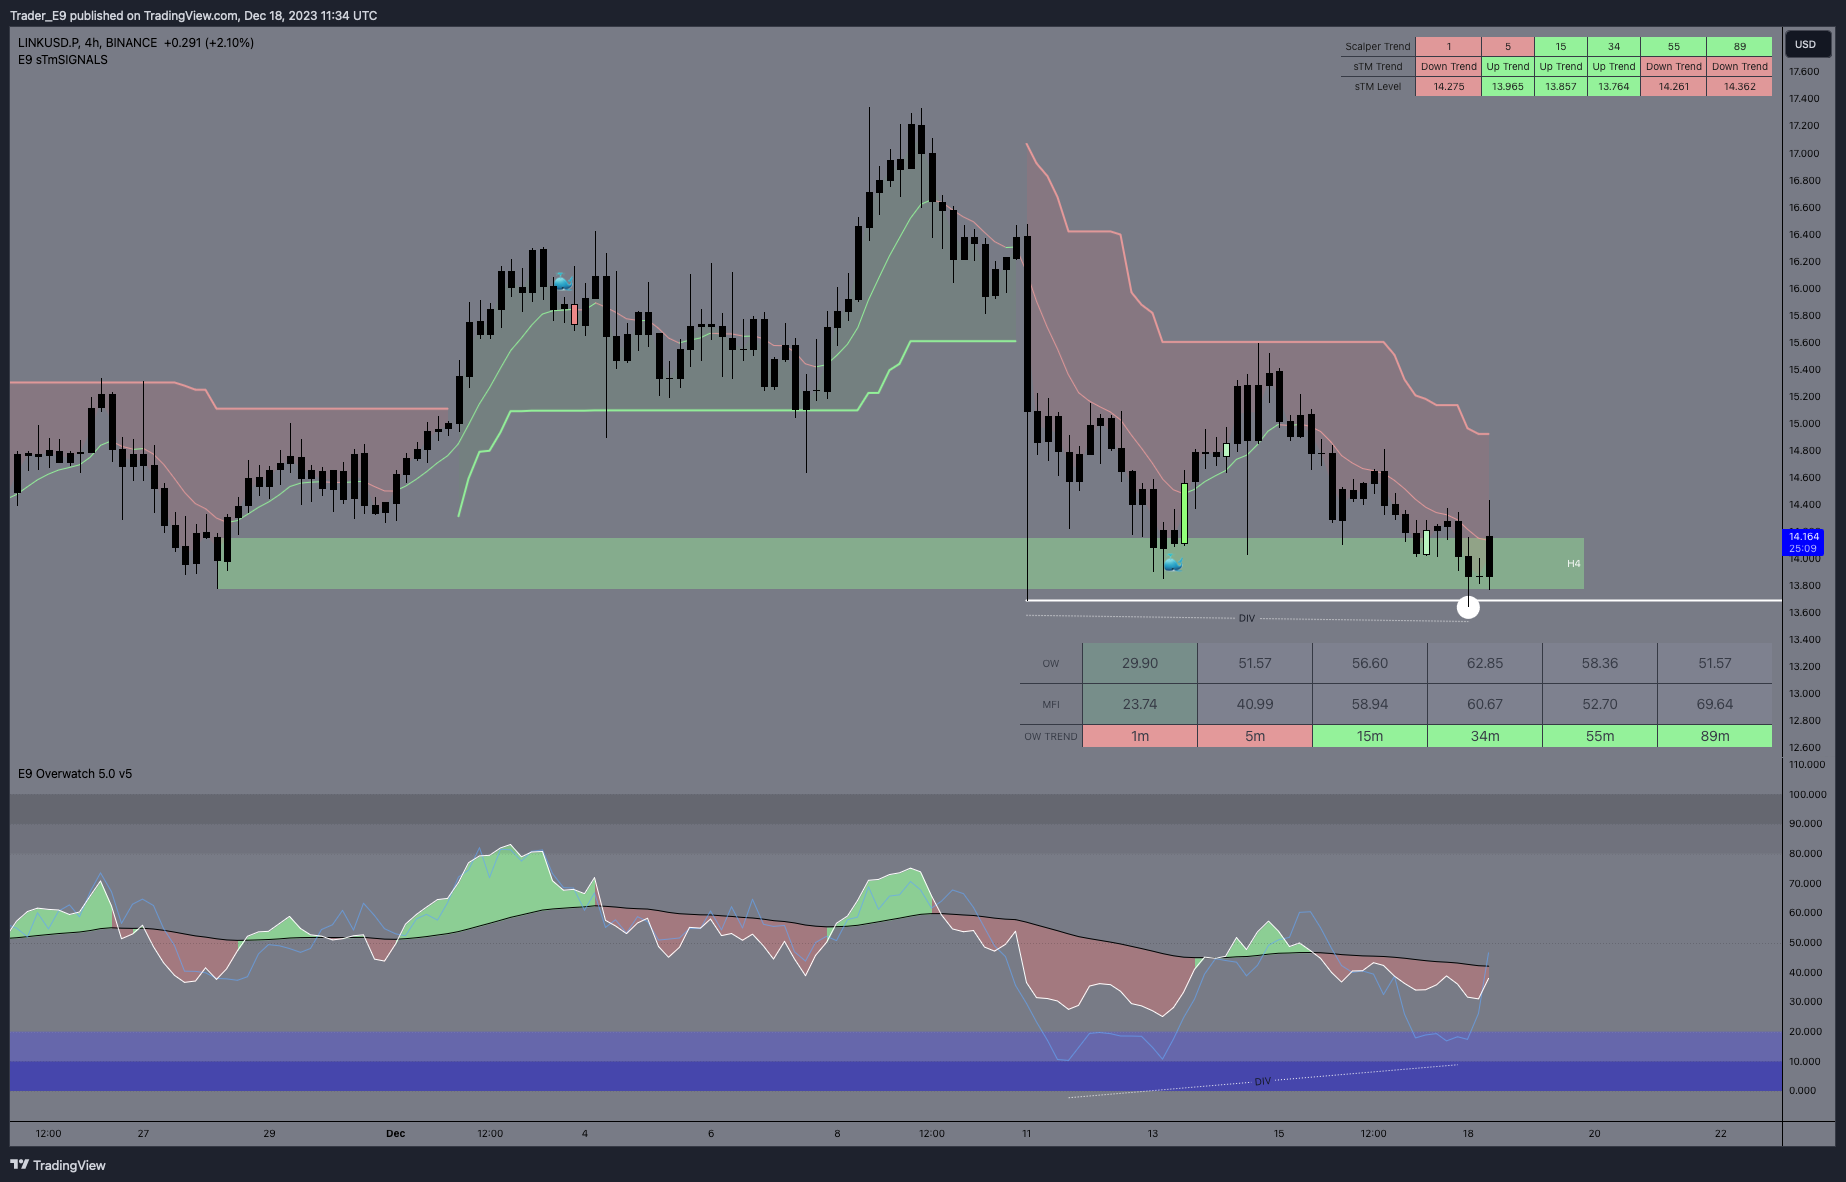Select the whale icon near Dec 4 candles

[563, 282]
